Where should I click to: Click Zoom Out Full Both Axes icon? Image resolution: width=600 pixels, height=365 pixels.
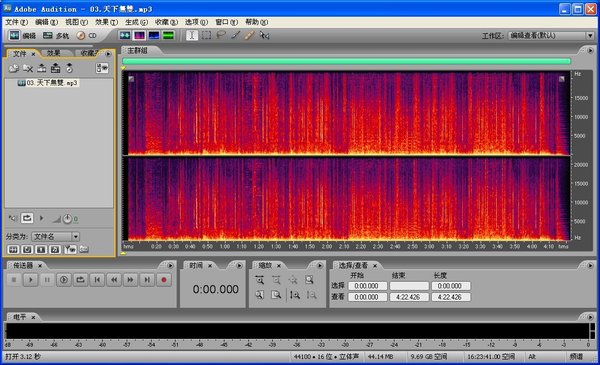pyautogui.click(x=293, y=280)
